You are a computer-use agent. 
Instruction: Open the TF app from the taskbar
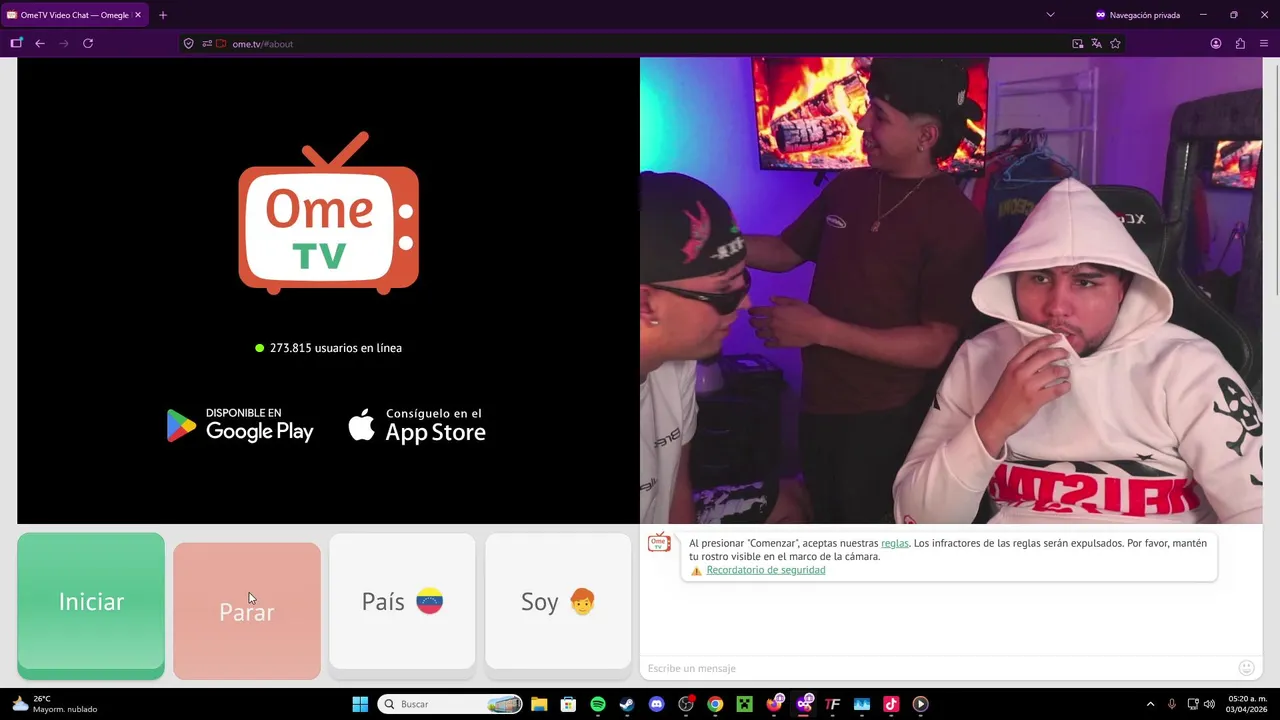(832, 704)
